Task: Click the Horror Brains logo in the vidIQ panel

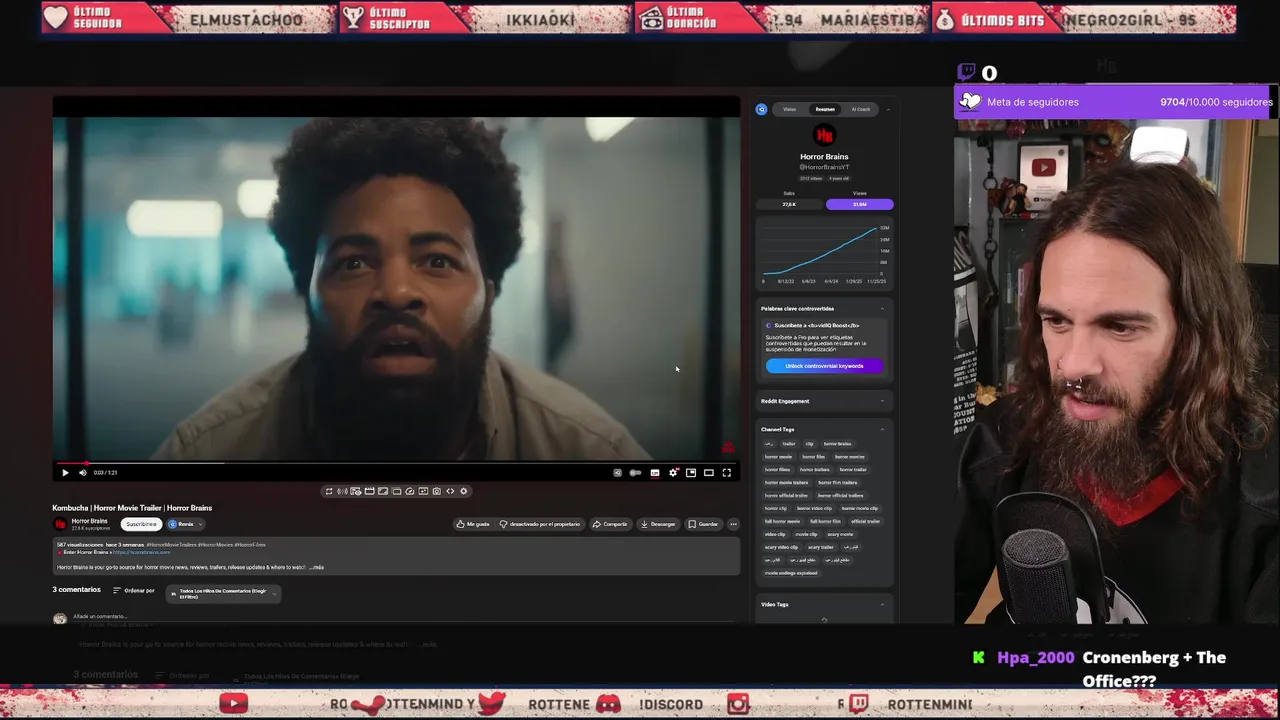Action: (824, 135)
